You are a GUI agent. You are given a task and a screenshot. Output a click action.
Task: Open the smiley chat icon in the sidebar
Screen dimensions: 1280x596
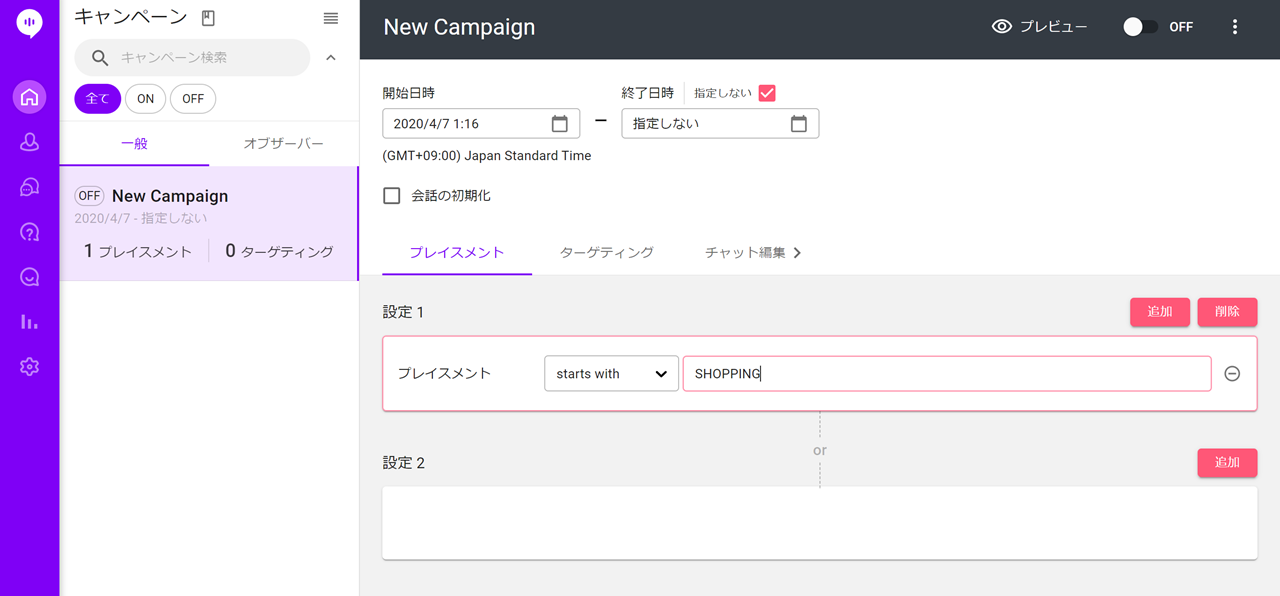29,277
